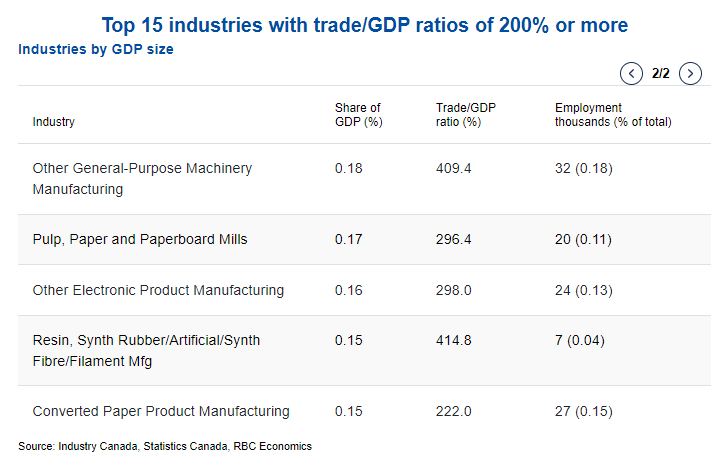This screenshot has height=474, width=726.
Task: Go to the previous table page arrow
Action: pyautogui.click(x=631, y=73)
